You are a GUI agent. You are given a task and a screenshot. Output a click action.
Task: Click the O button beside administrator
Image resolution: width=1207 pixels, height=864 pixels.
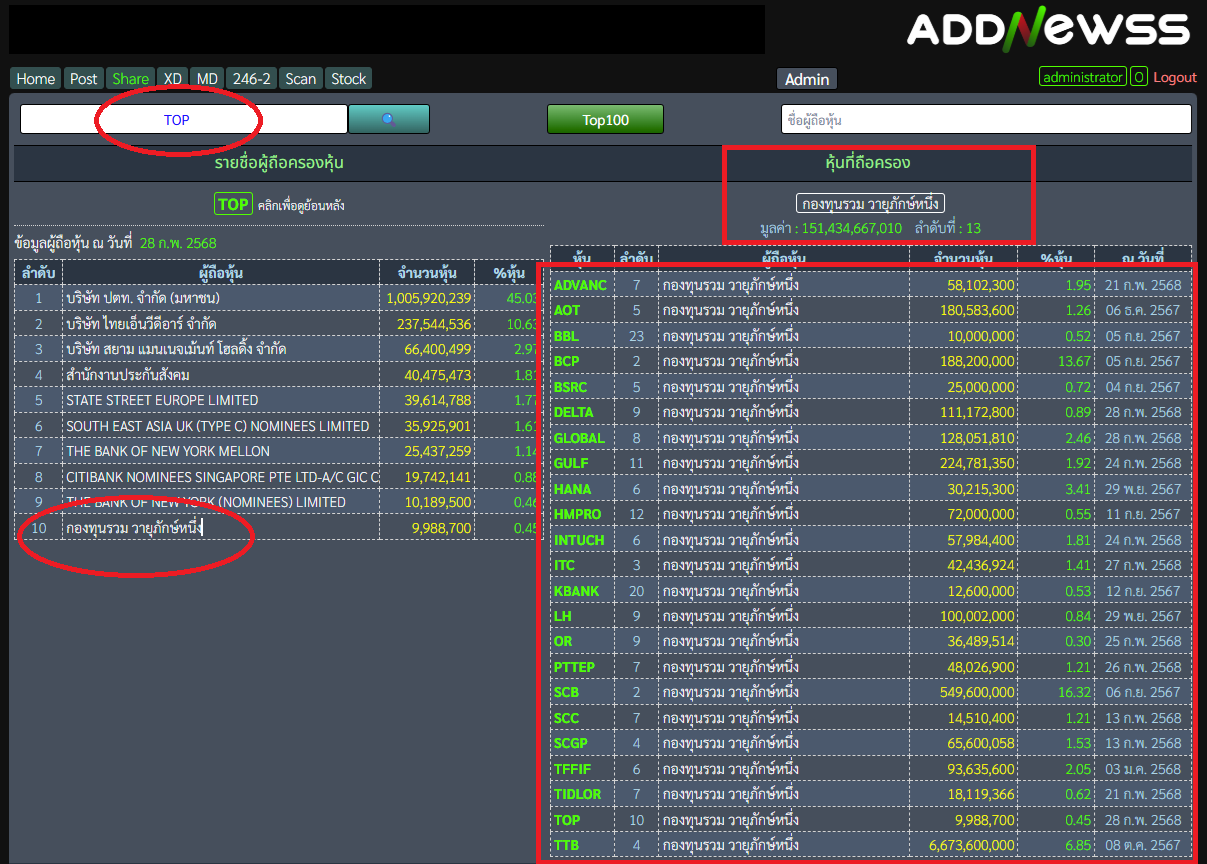click(1139, 77)
